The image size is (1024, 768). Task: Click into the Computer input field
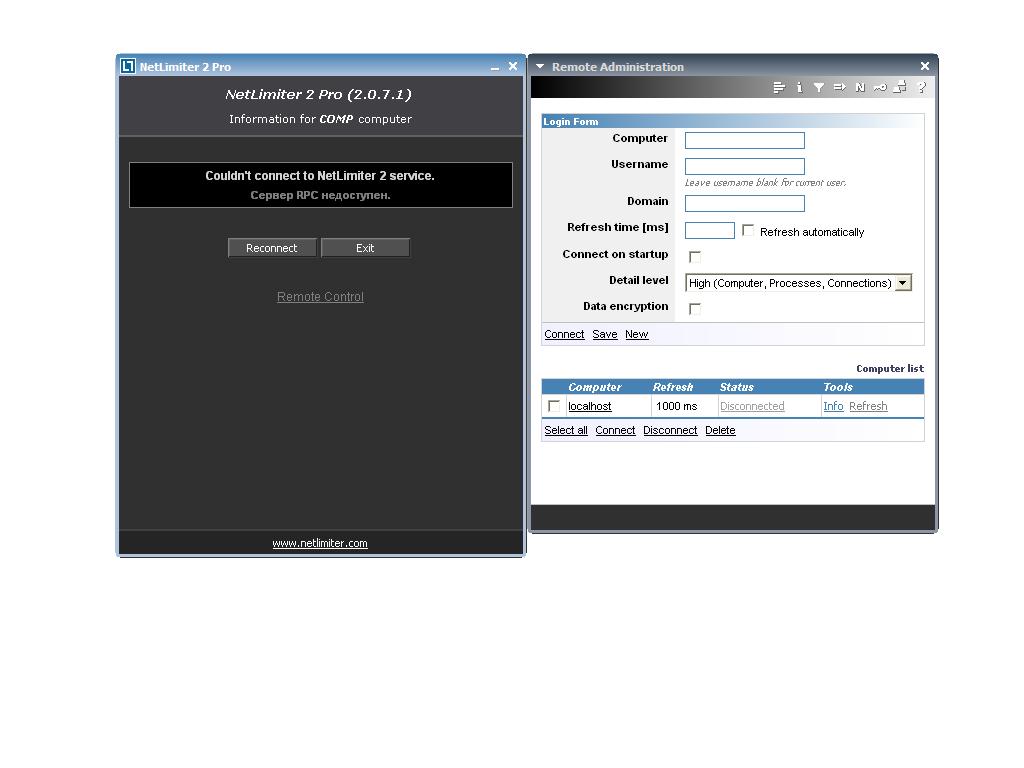click(x=744, y=141)
